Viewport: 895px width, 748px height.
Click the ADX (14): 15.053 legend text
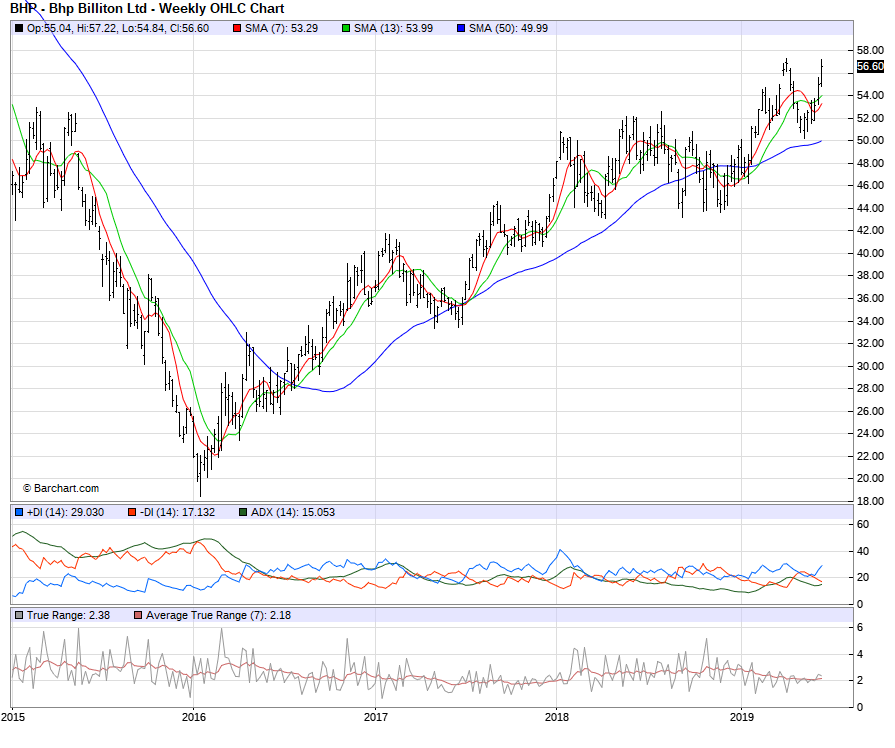pyautogui.click(x=292, y=512)
